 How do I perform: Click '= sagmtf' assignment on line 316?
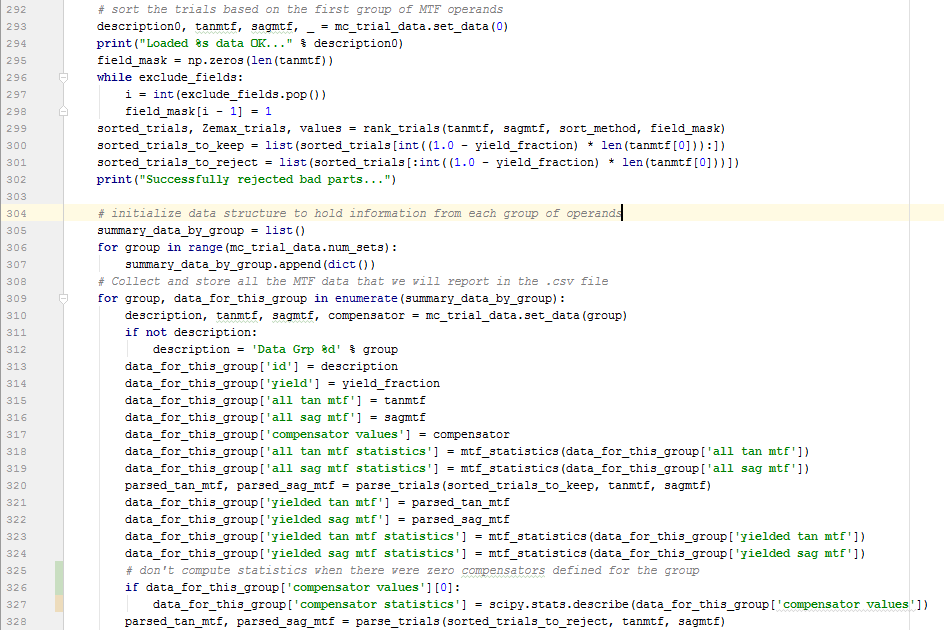click(398, 417)
